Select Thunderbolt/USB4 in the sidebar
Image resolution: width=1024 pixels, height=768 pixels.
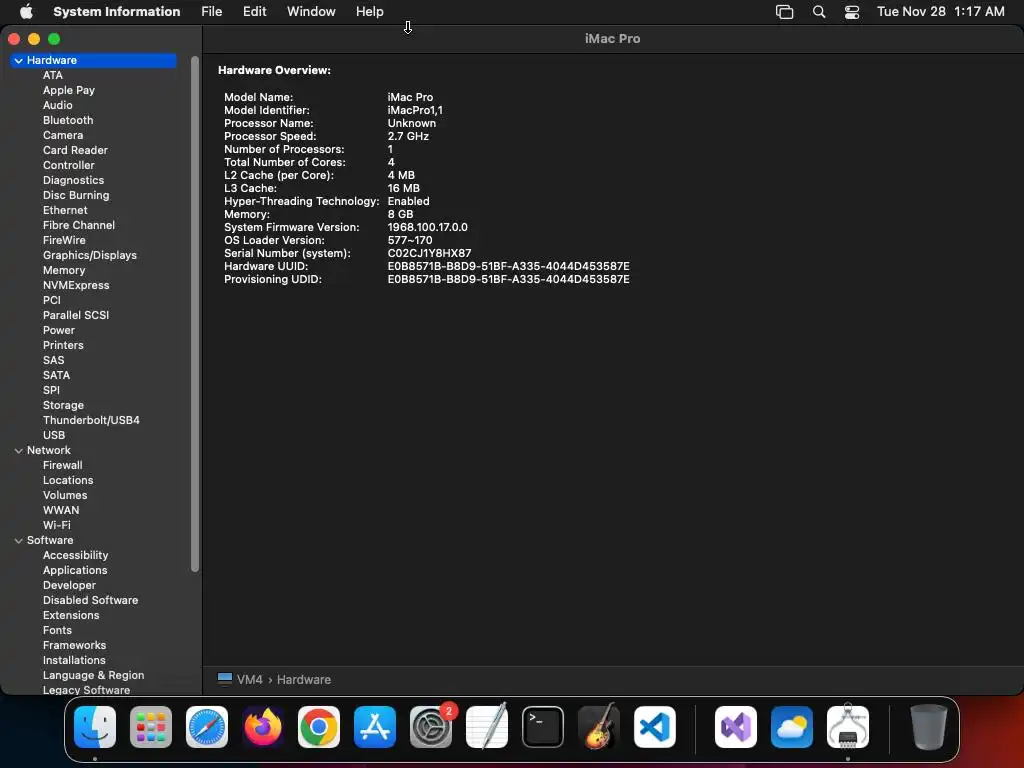91,421
